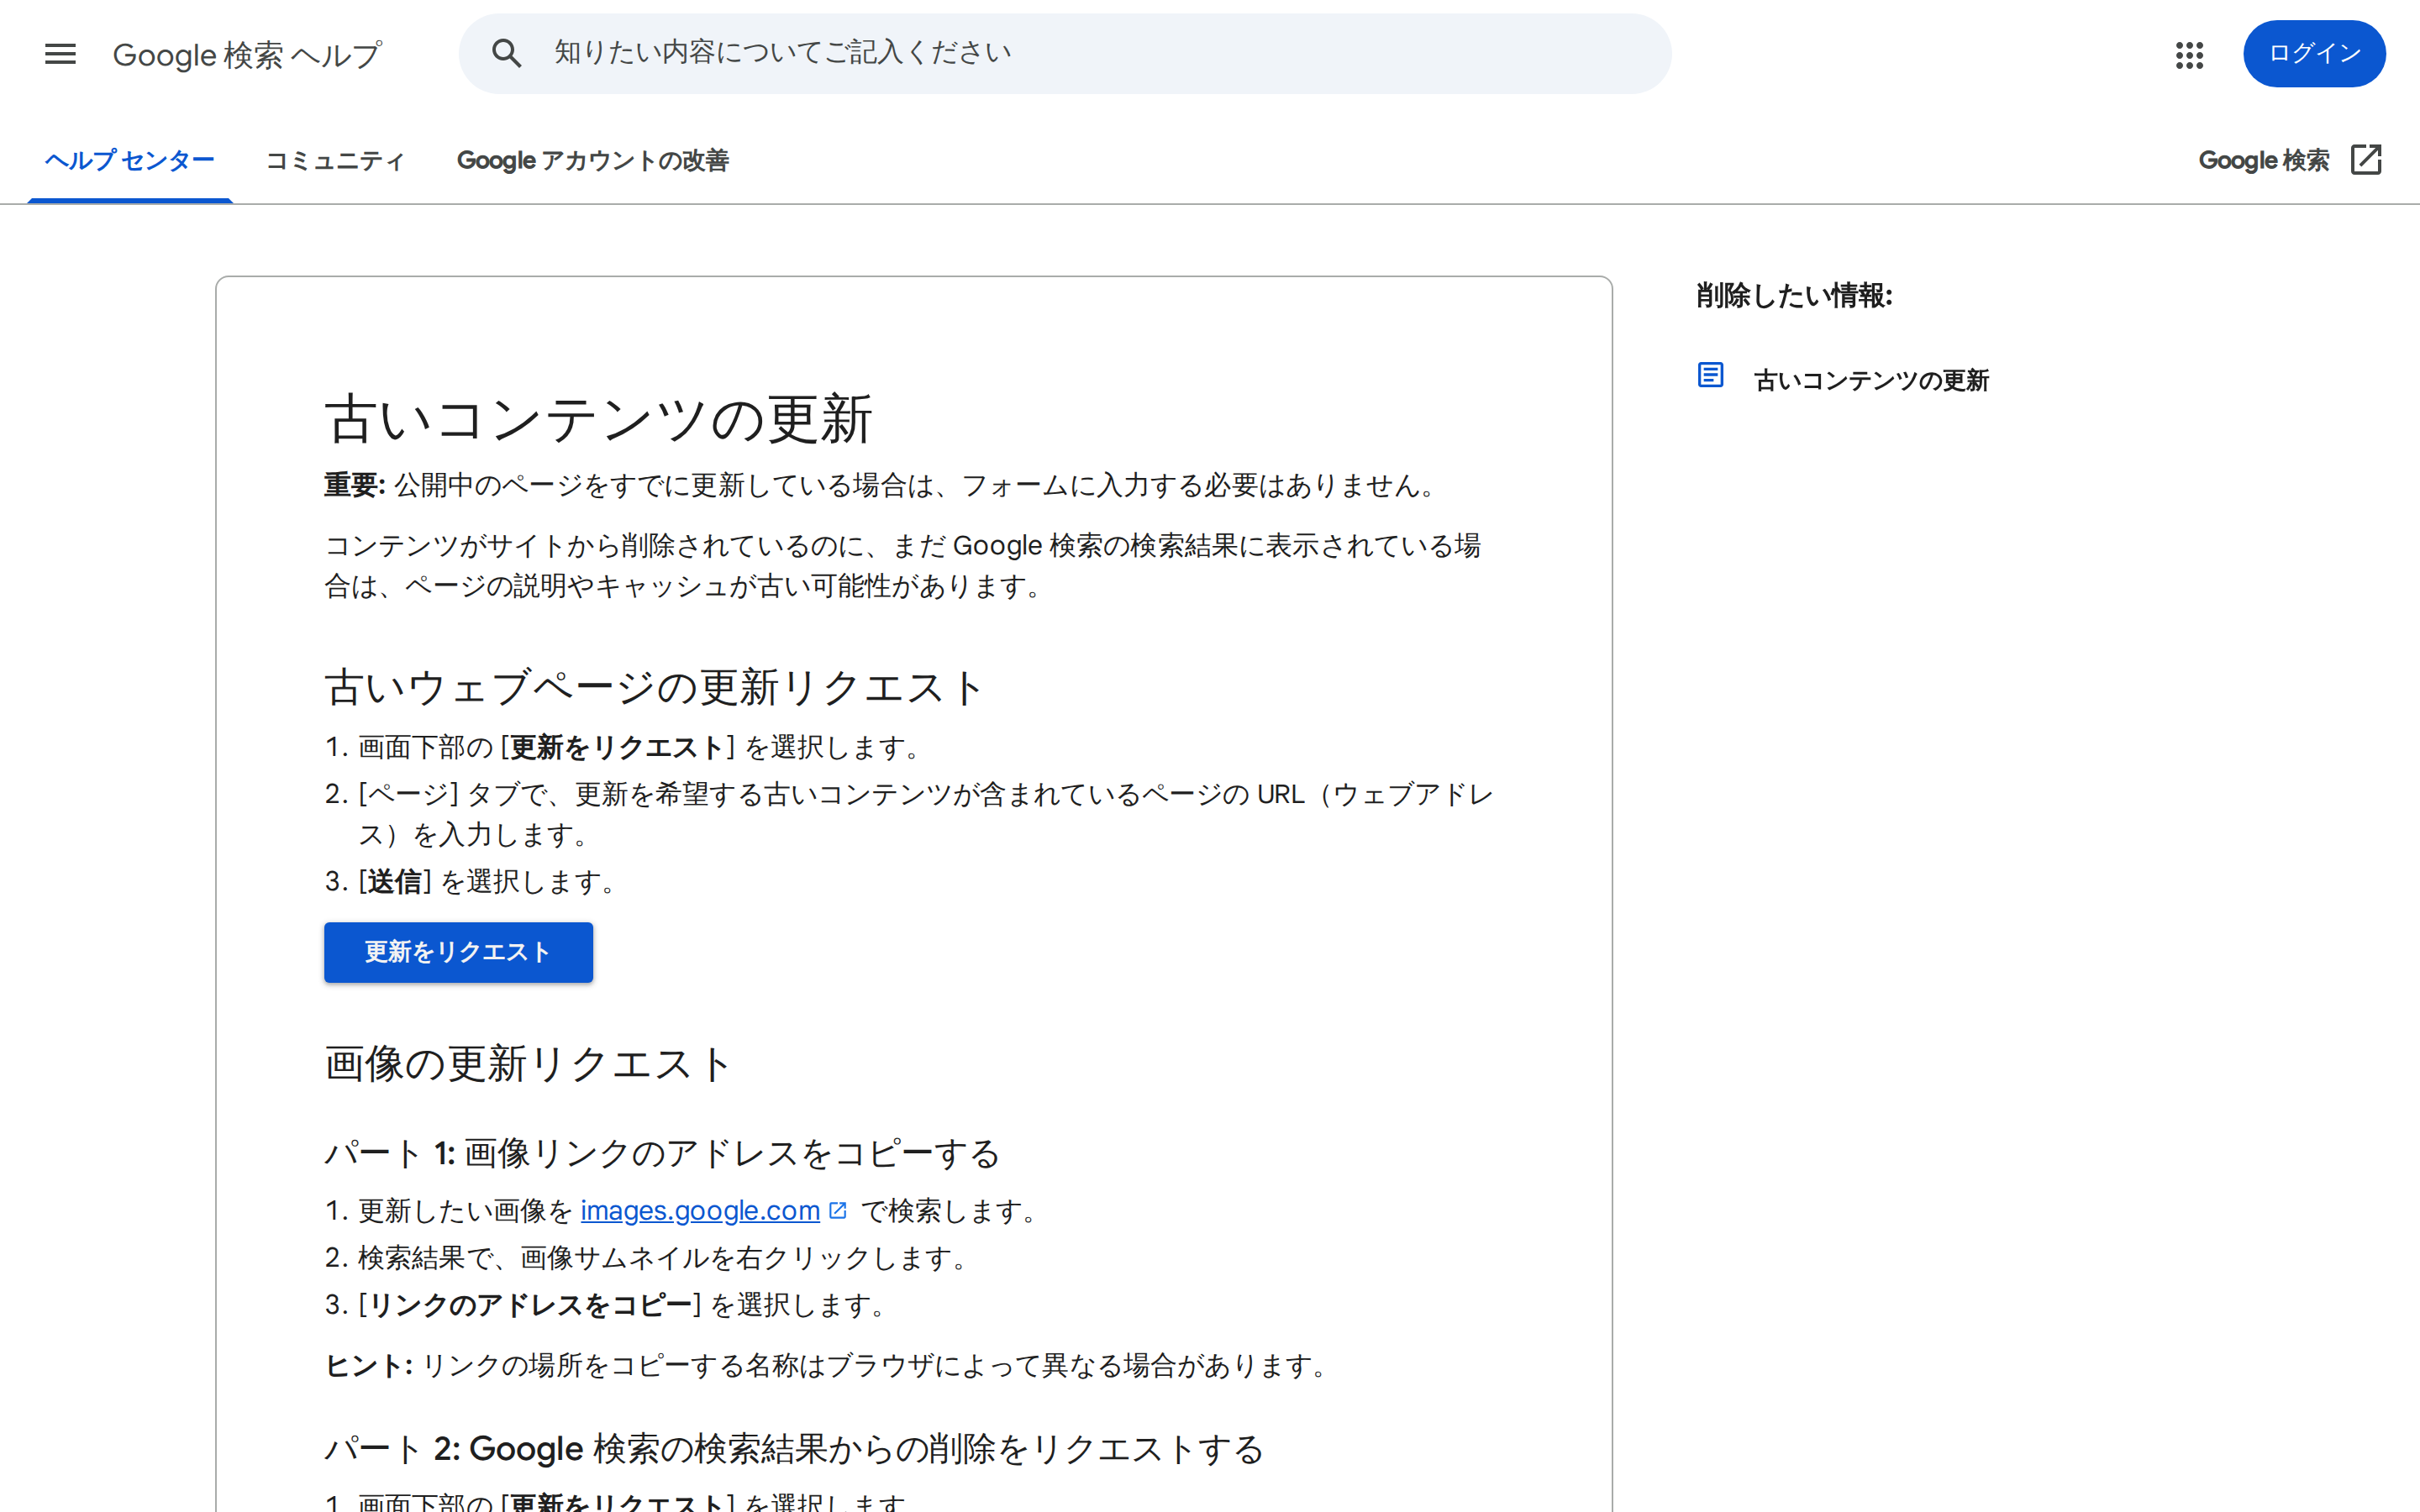Click heading パート 1: 画像リンクのアドレスをコピーする

pyautogui.click(x=662, y=1153)
